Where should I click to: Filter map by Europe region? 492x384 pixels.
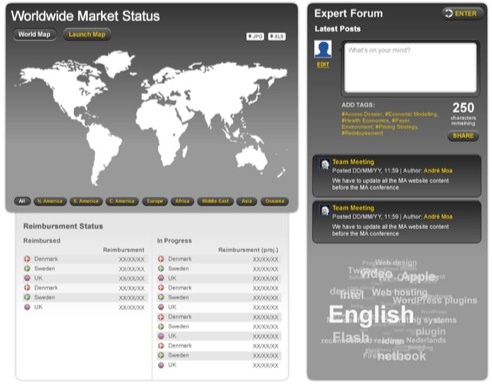coord(155,201)
